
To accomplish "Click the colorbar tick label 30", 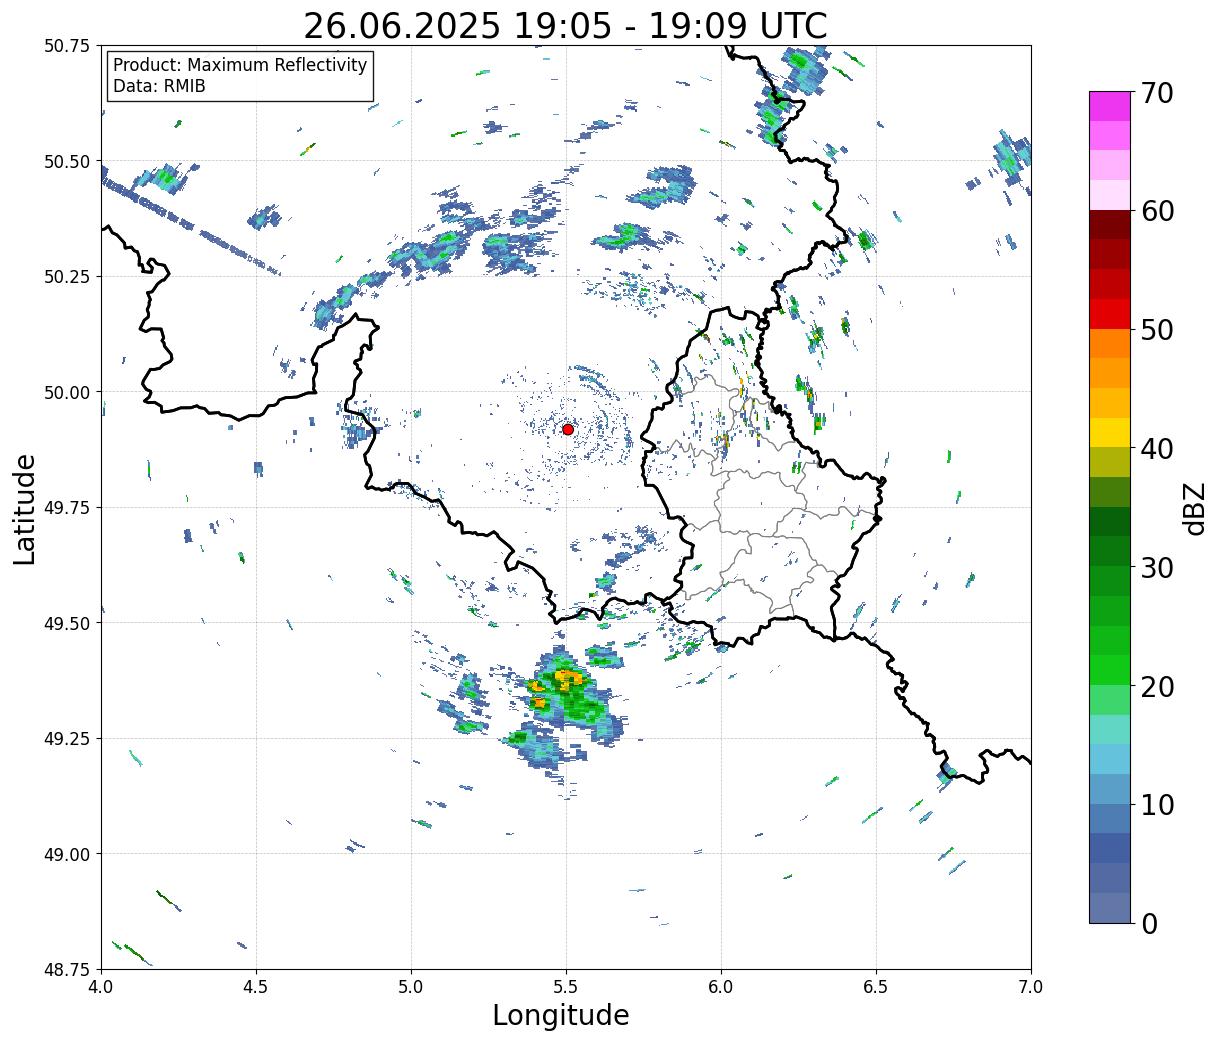I will [x=1157, y=567].
